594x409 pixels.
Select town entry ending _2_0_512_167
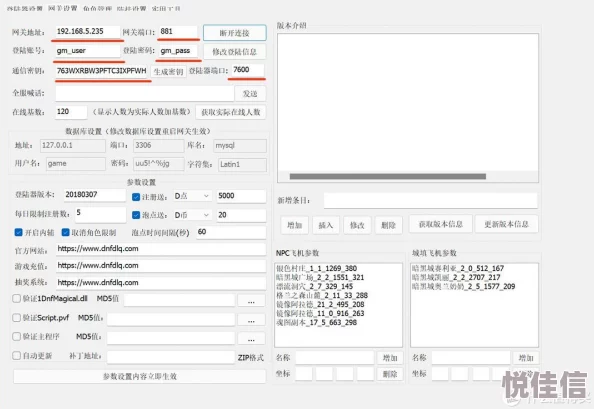(458, 269)
